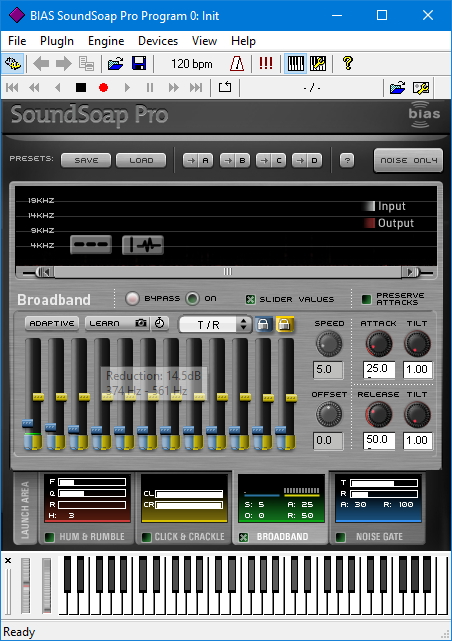Toggle the Broadband module checkbox

pyautogui.click(x=244, y=537)
